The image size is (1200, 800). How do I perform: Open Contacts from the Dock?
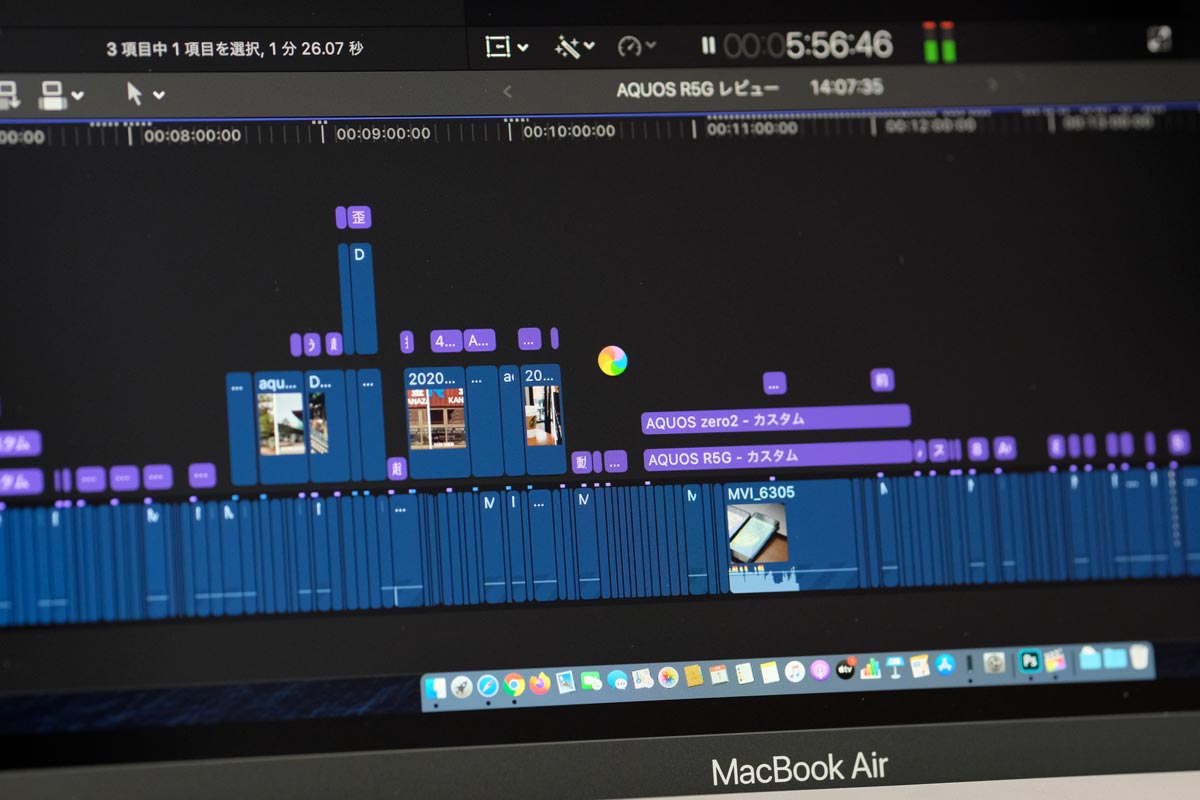point(693,676)
